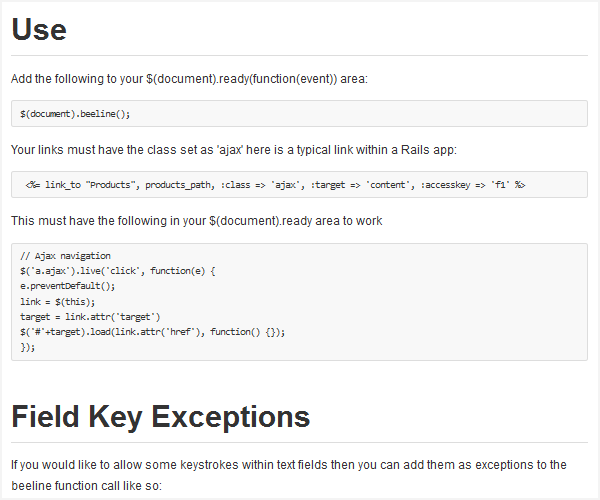Click the "Your links must have the class" paragraph

(x=234, y=150)
